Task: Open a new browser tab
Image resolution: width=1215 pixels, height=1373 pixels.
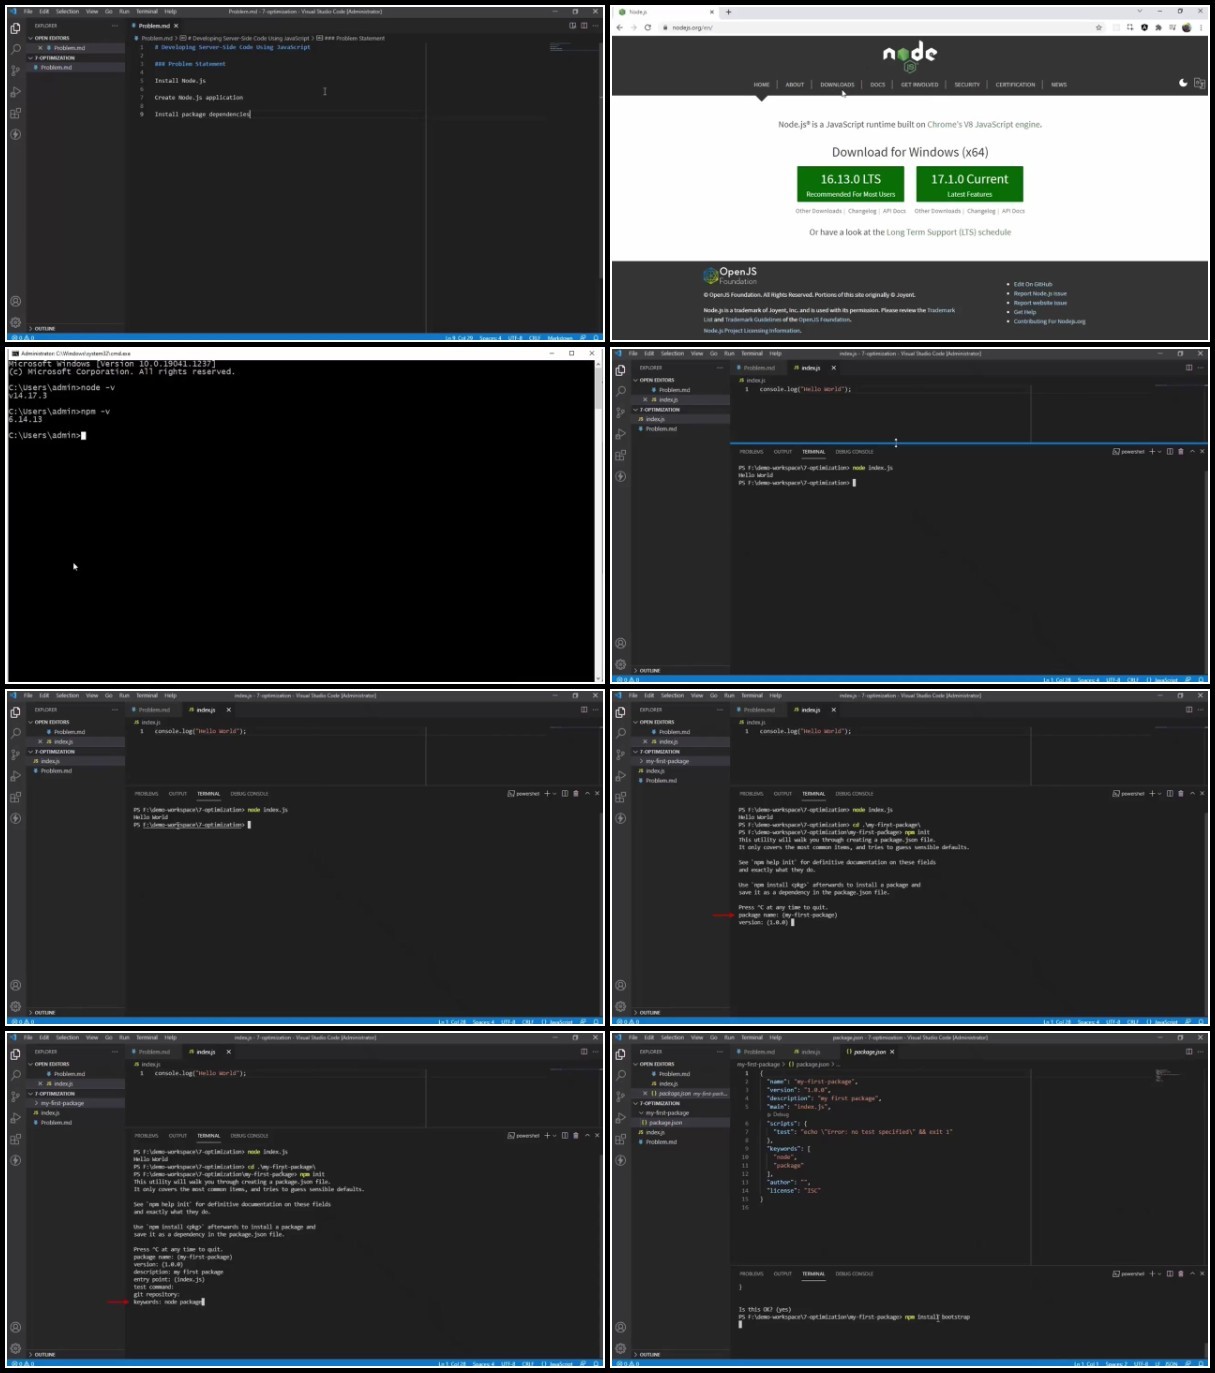Action: pyautogui.click(x=728, y=12)
